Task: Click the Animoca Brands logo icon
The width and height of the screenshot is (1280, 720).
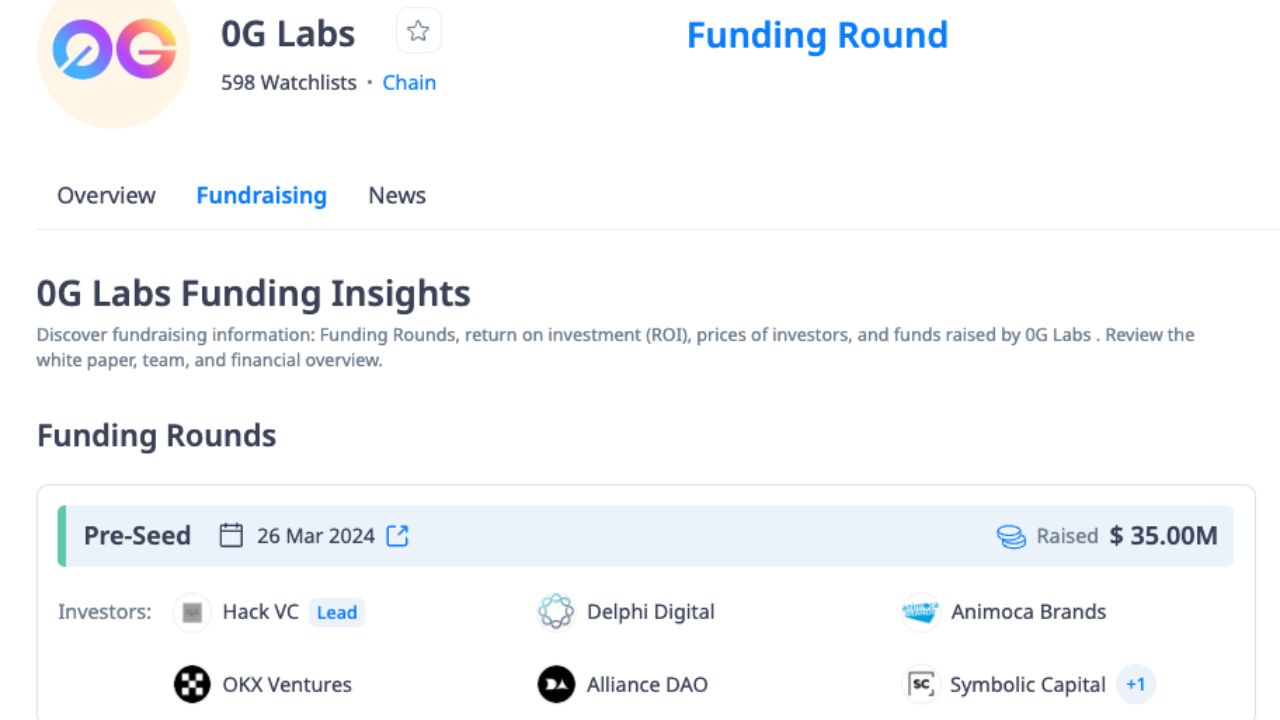Action: point(920,612)
